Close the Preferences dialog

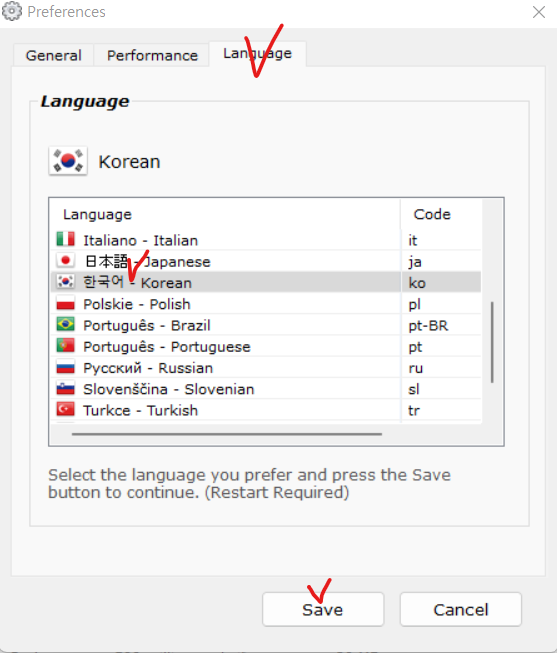click(x=539, y=12)
